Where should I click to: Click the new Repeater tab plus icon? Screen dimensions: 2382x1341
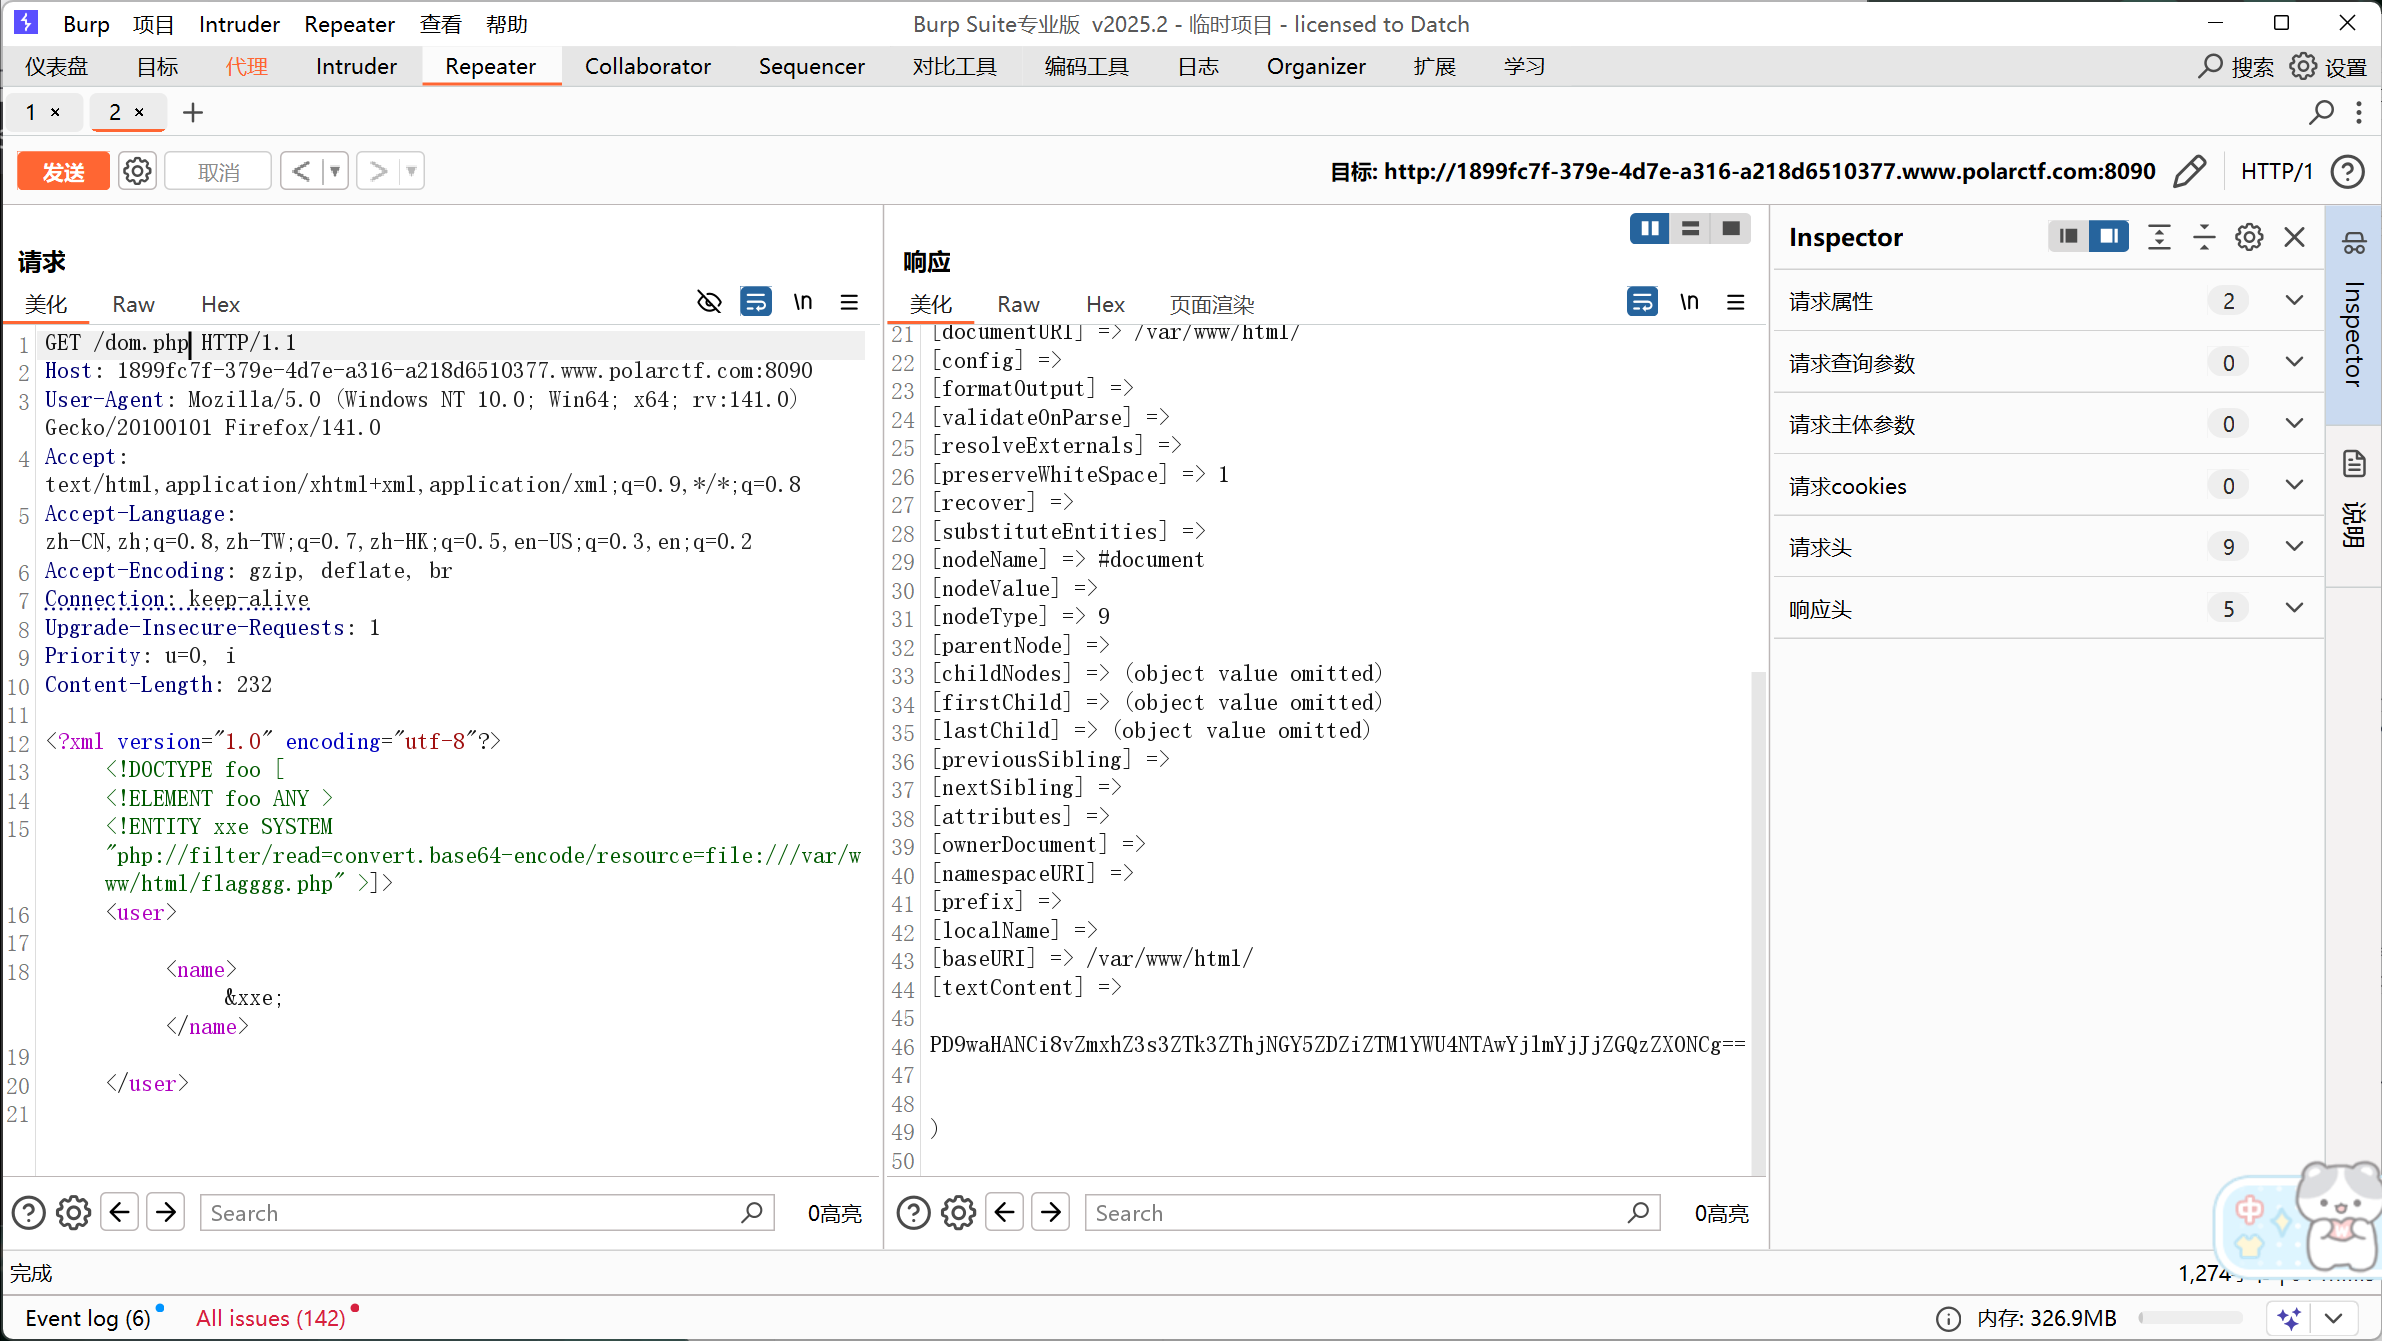[x=193, y=112]
